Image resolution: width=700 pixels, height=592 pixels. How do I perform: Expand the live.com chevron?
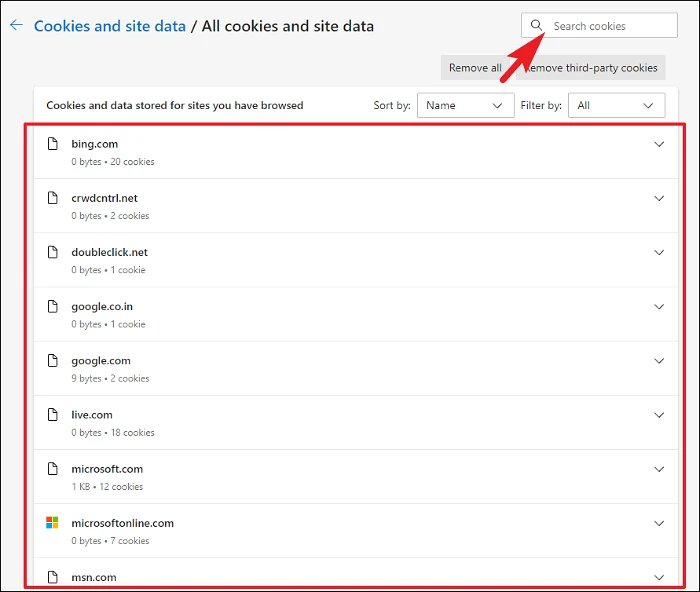659,415
